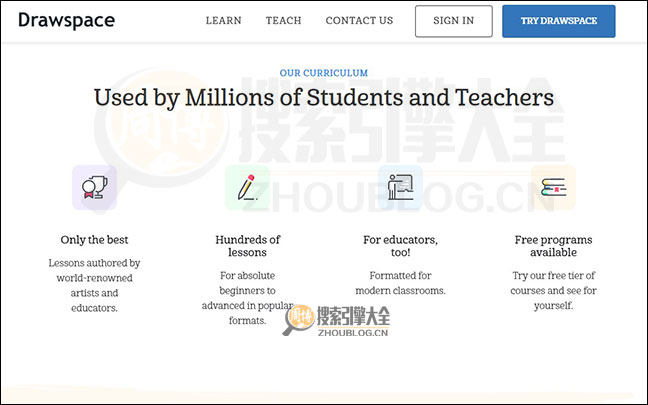Select the 'Free programs available' heading

coord(553,247)
